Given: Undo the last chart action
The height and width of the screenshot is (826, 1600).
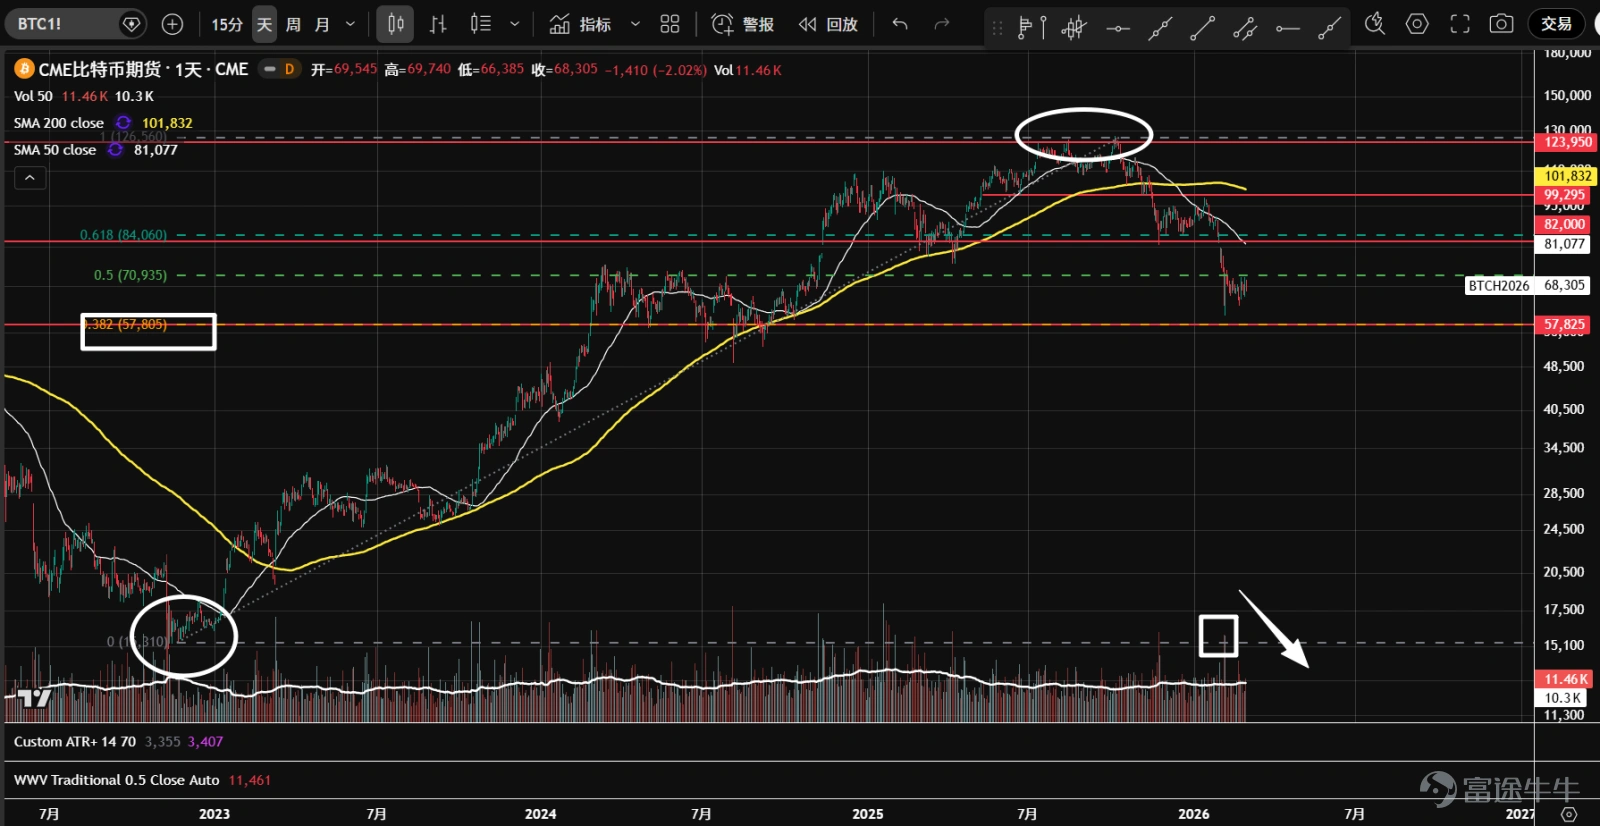Looking at the screenshot, I should coord(900,24).
